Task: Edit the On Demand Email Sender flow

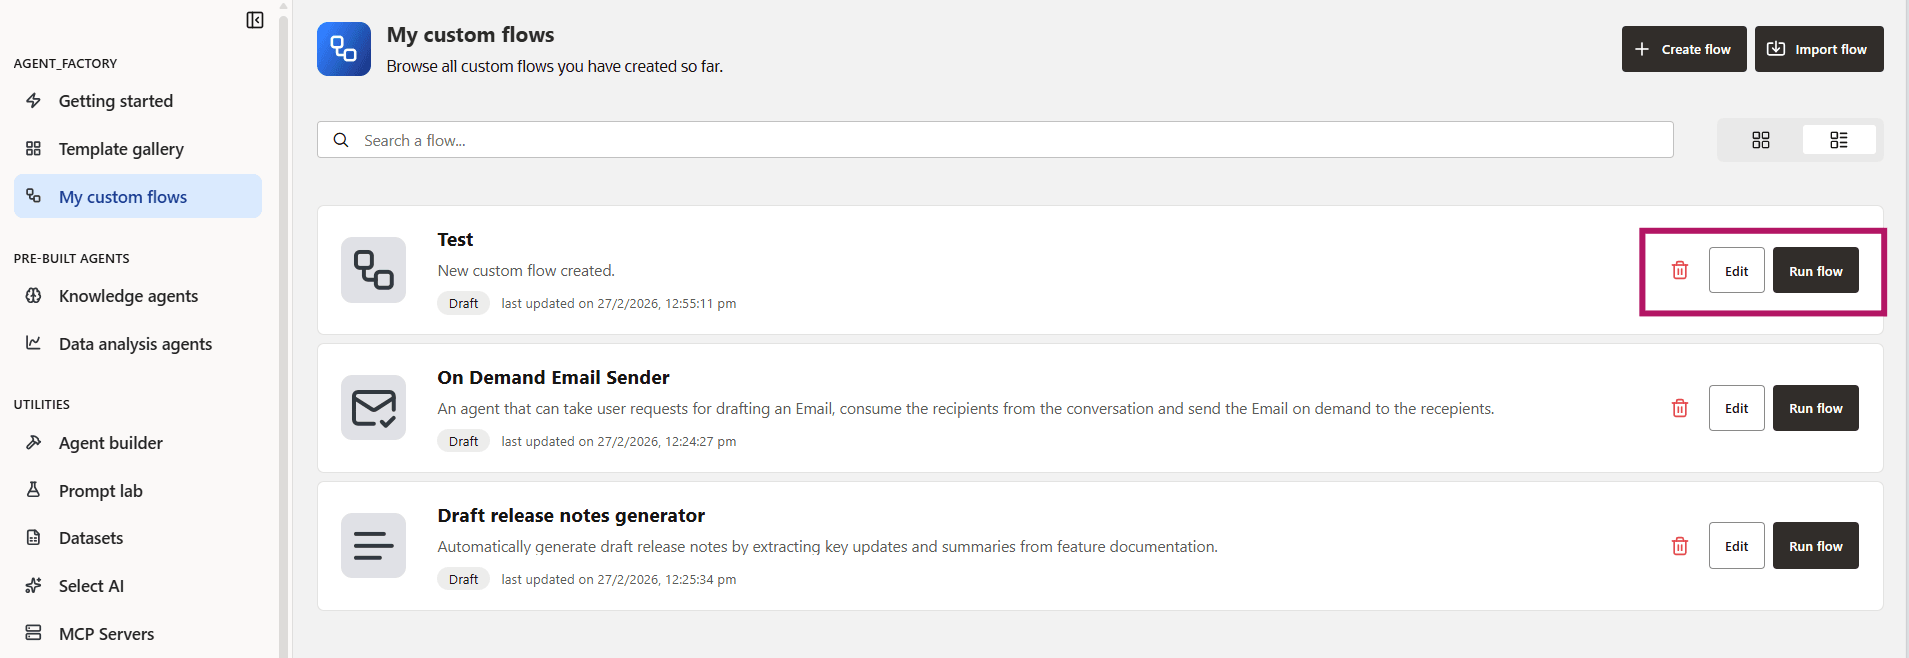Action: [x=1736, y=408]
